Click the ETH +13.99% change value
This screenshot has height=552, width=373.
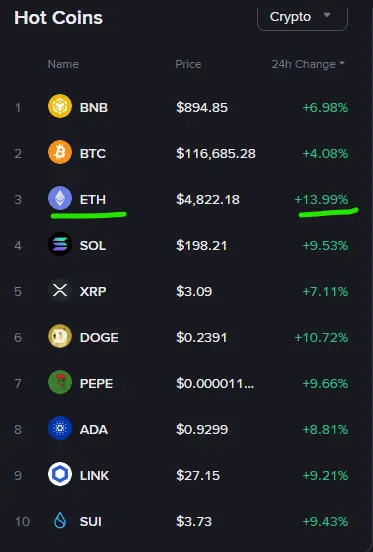coord(321,200)
